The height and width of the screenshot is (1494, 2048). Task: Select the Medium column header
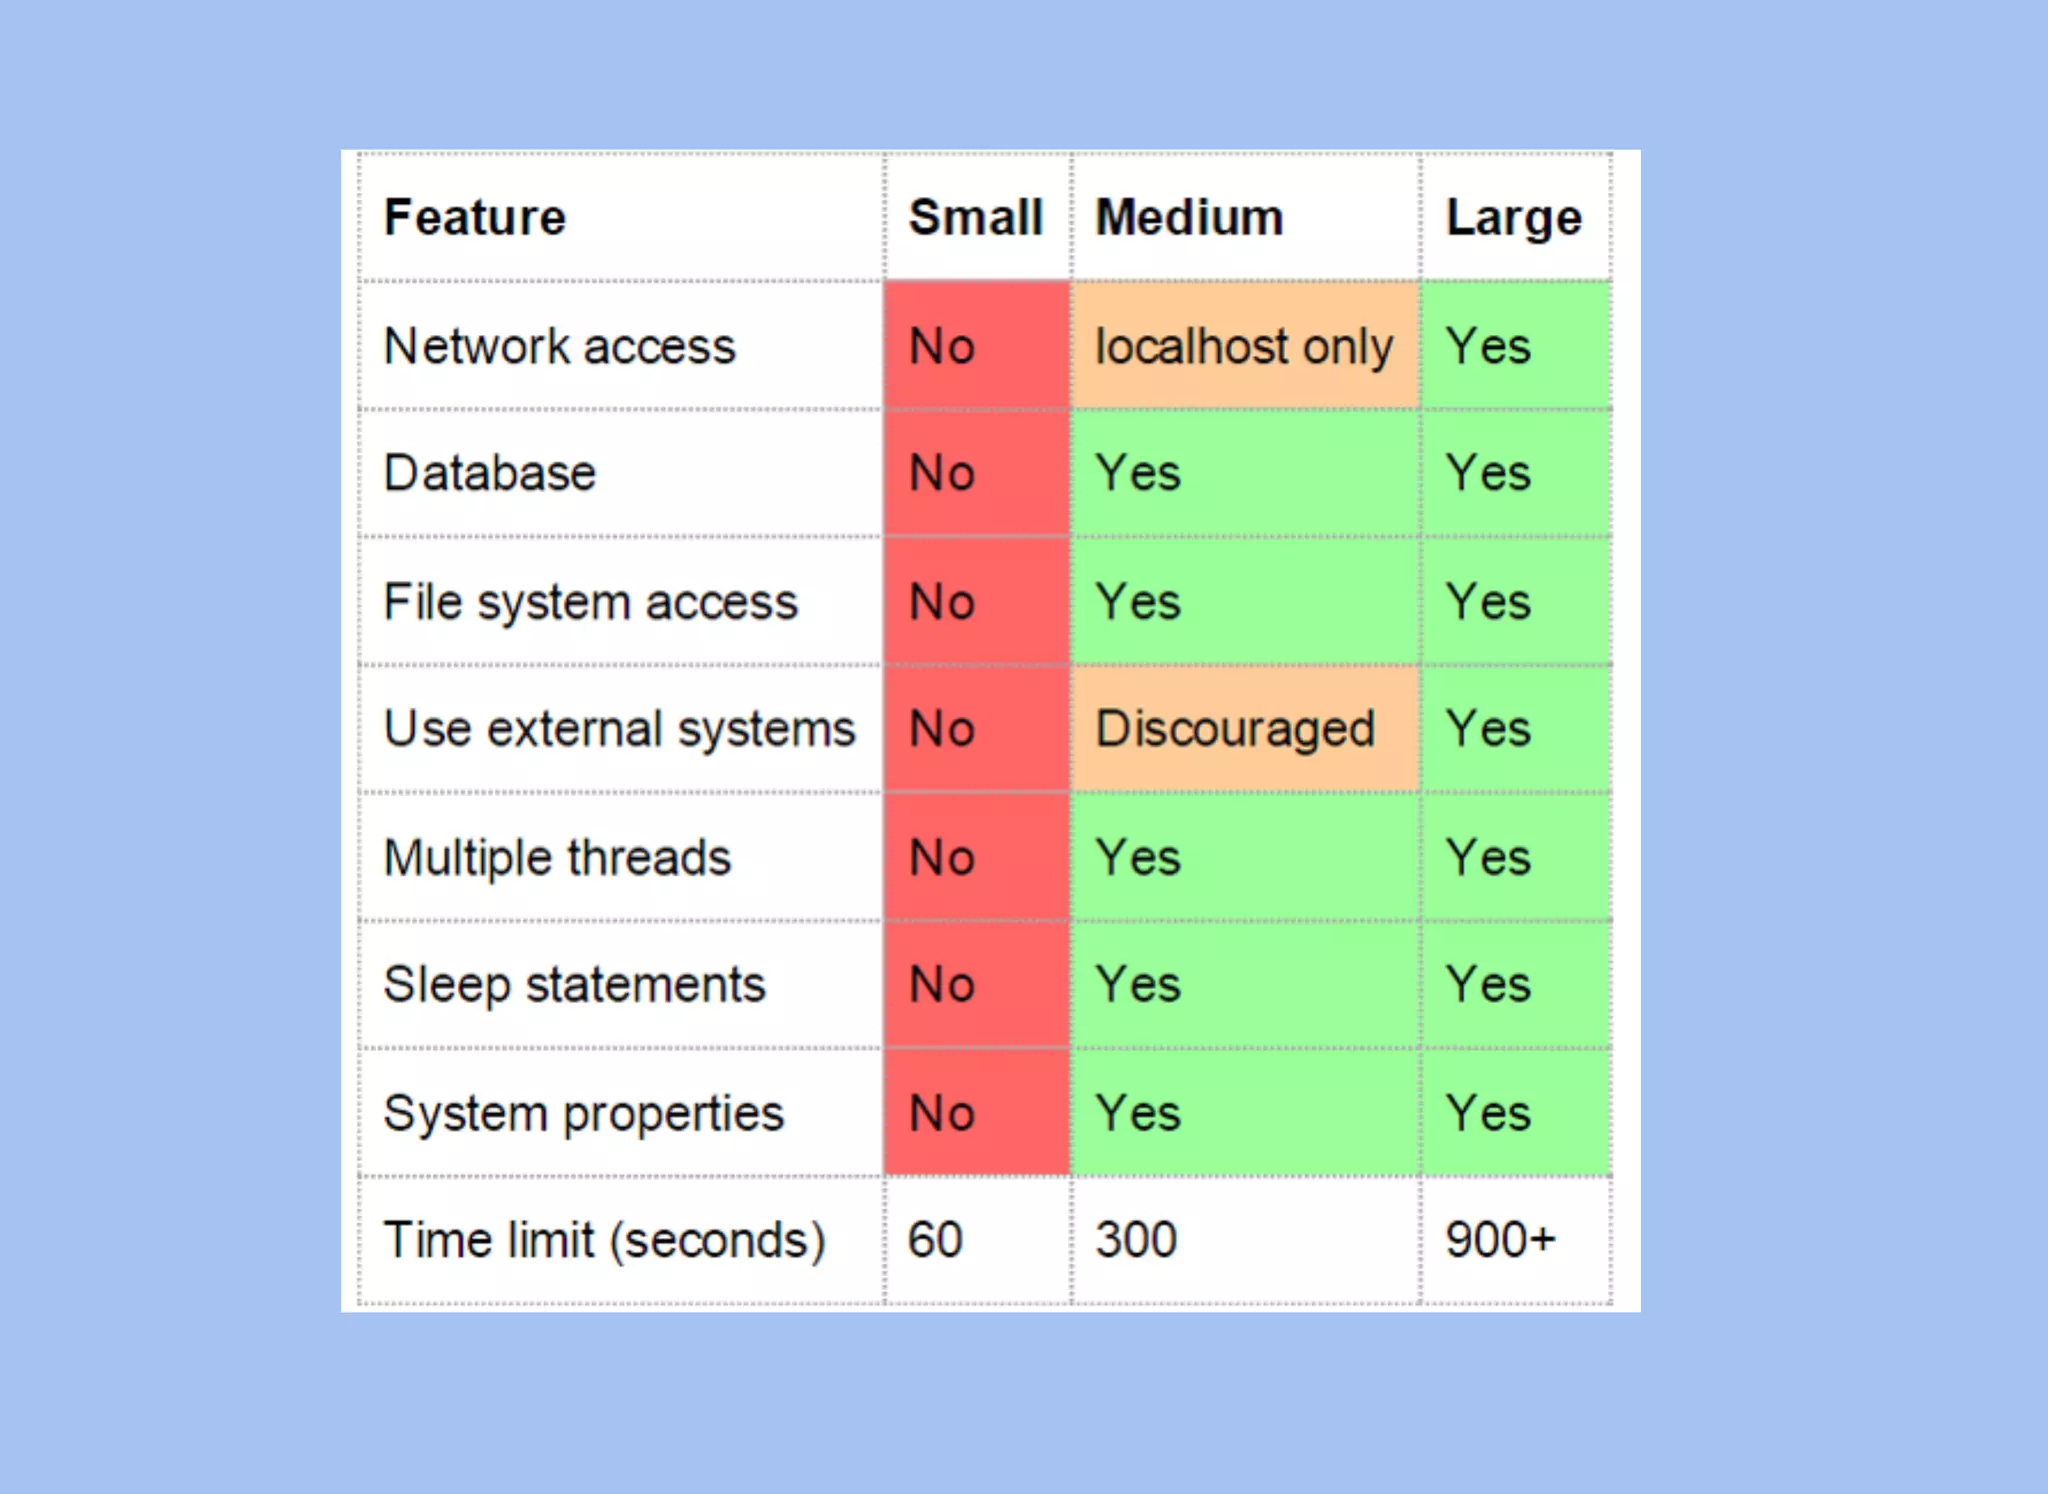click(x=1190, y=218)
